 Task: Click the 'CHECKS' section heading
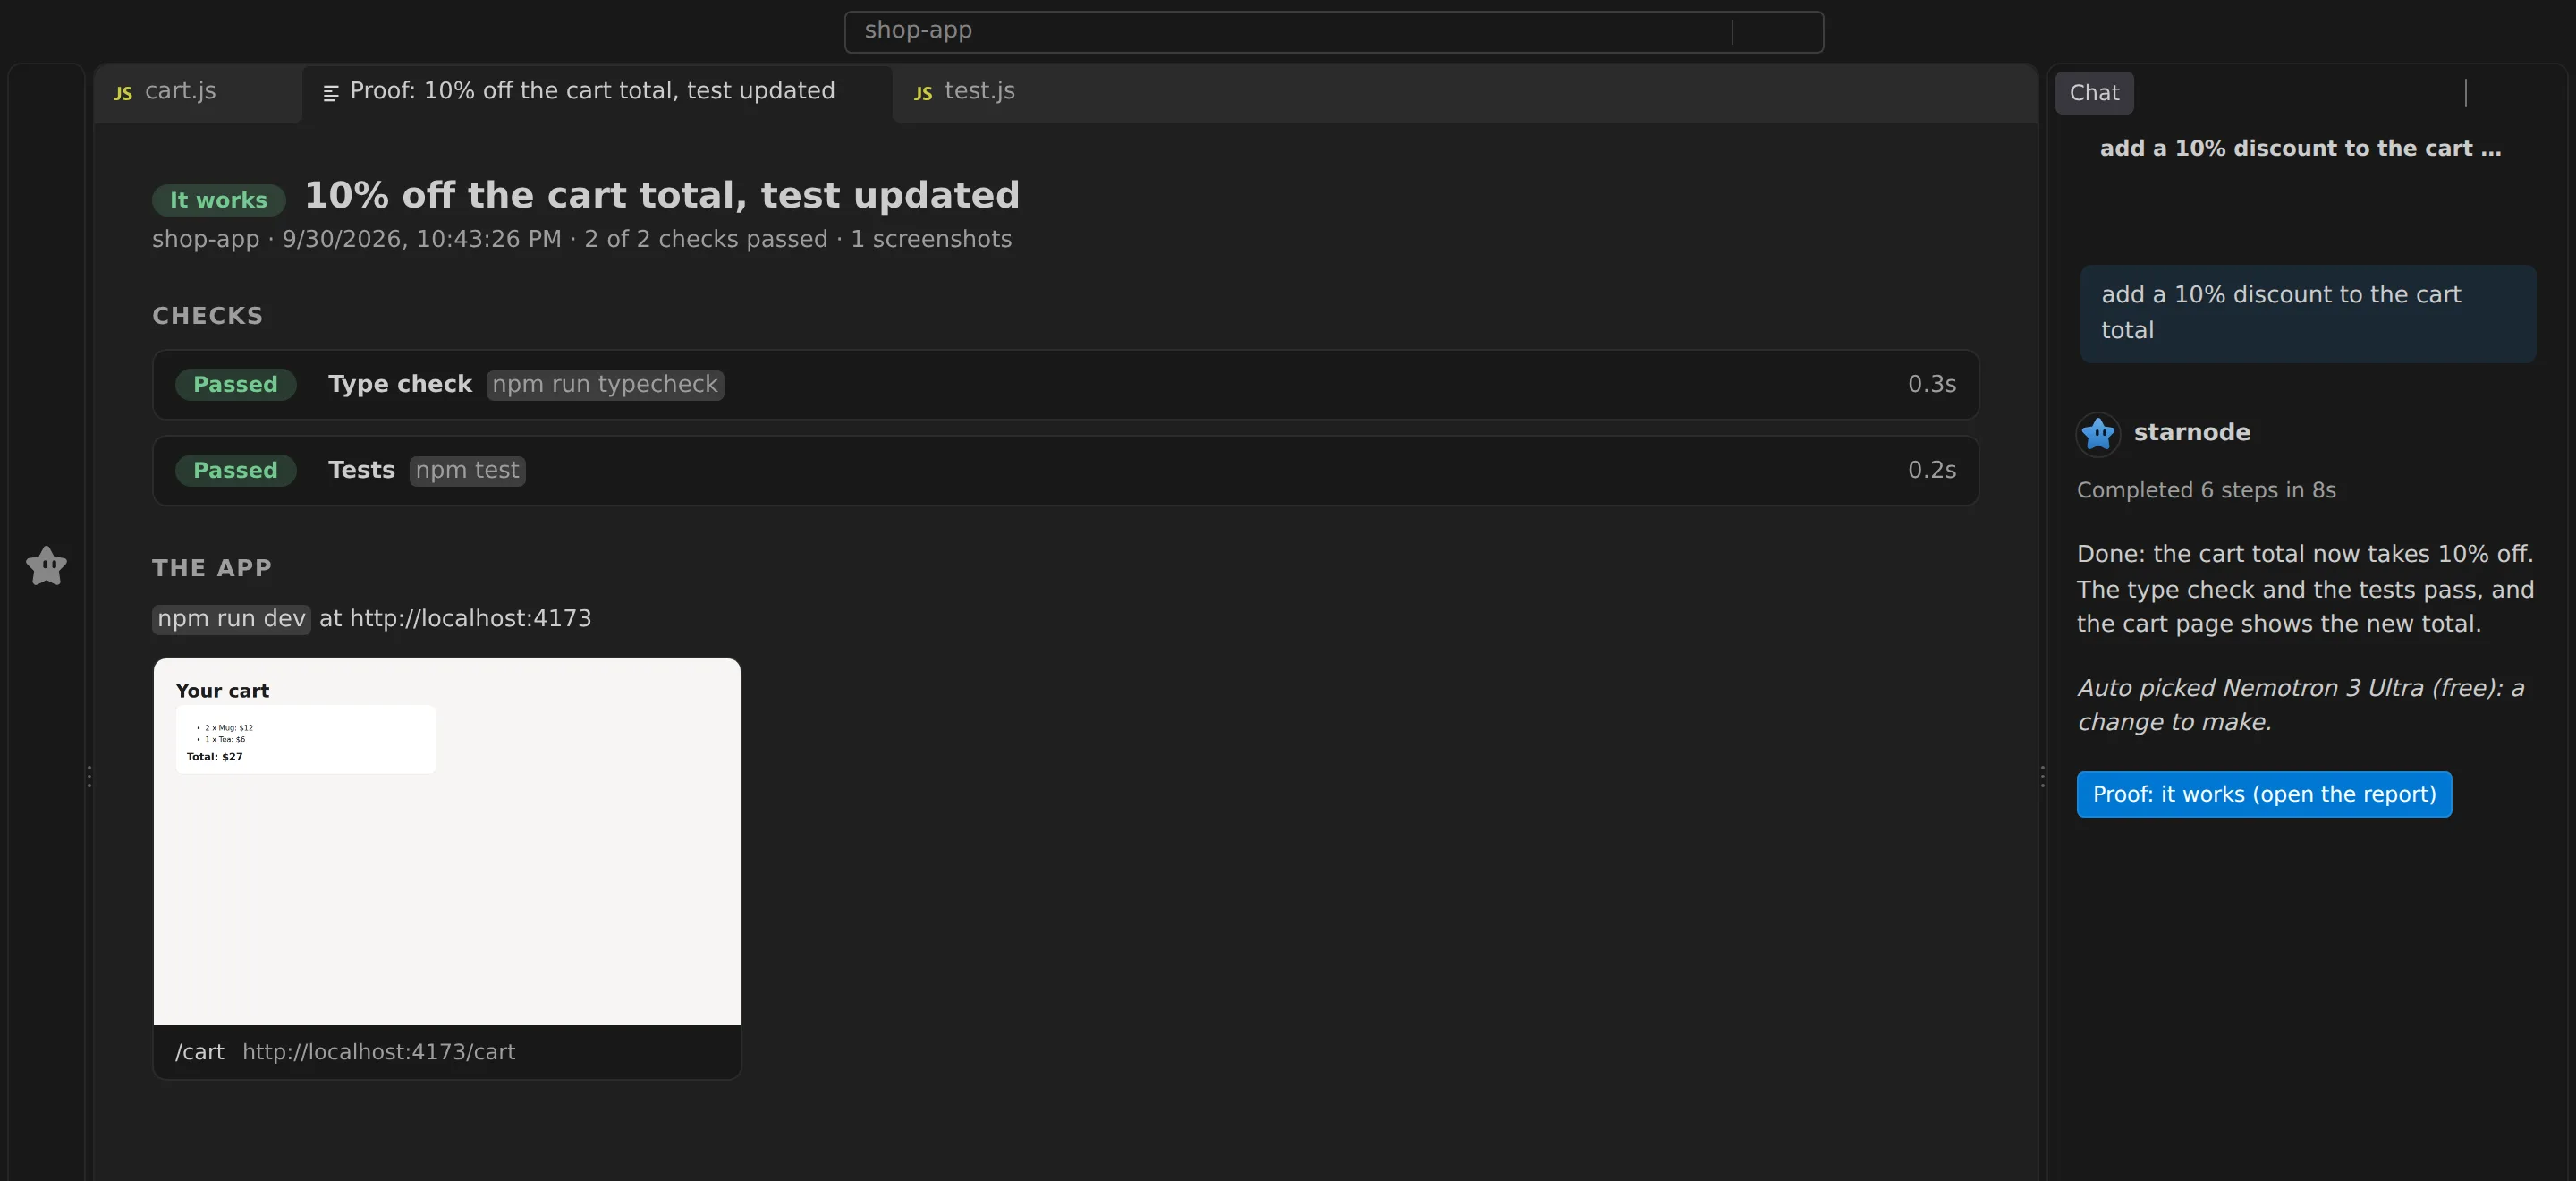(207, 316)
